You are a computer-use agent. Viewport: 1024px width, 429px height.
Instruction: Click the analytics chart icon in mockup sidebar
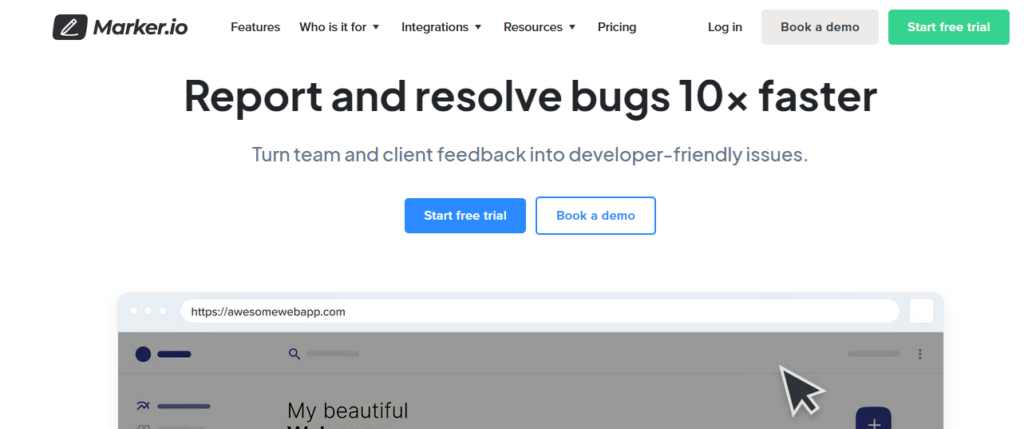pos(143,406)
